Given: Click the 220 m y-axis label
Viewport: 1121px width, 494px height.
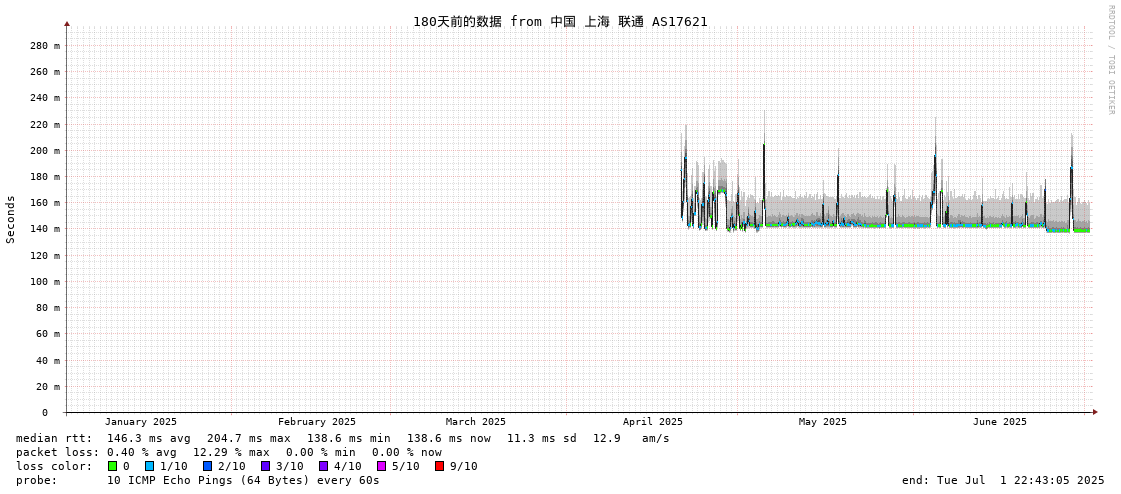Looking at the screenshot, I should [45, 124].
